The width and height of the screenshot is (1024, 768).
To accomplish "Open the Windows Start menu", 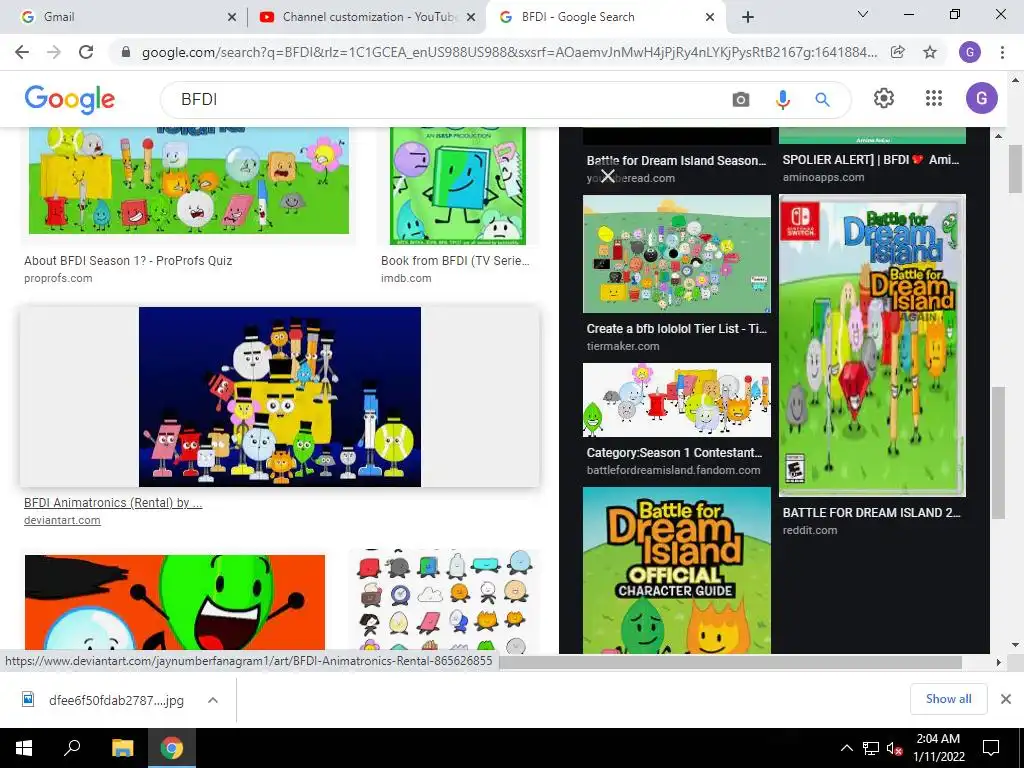I will point(24,748).
